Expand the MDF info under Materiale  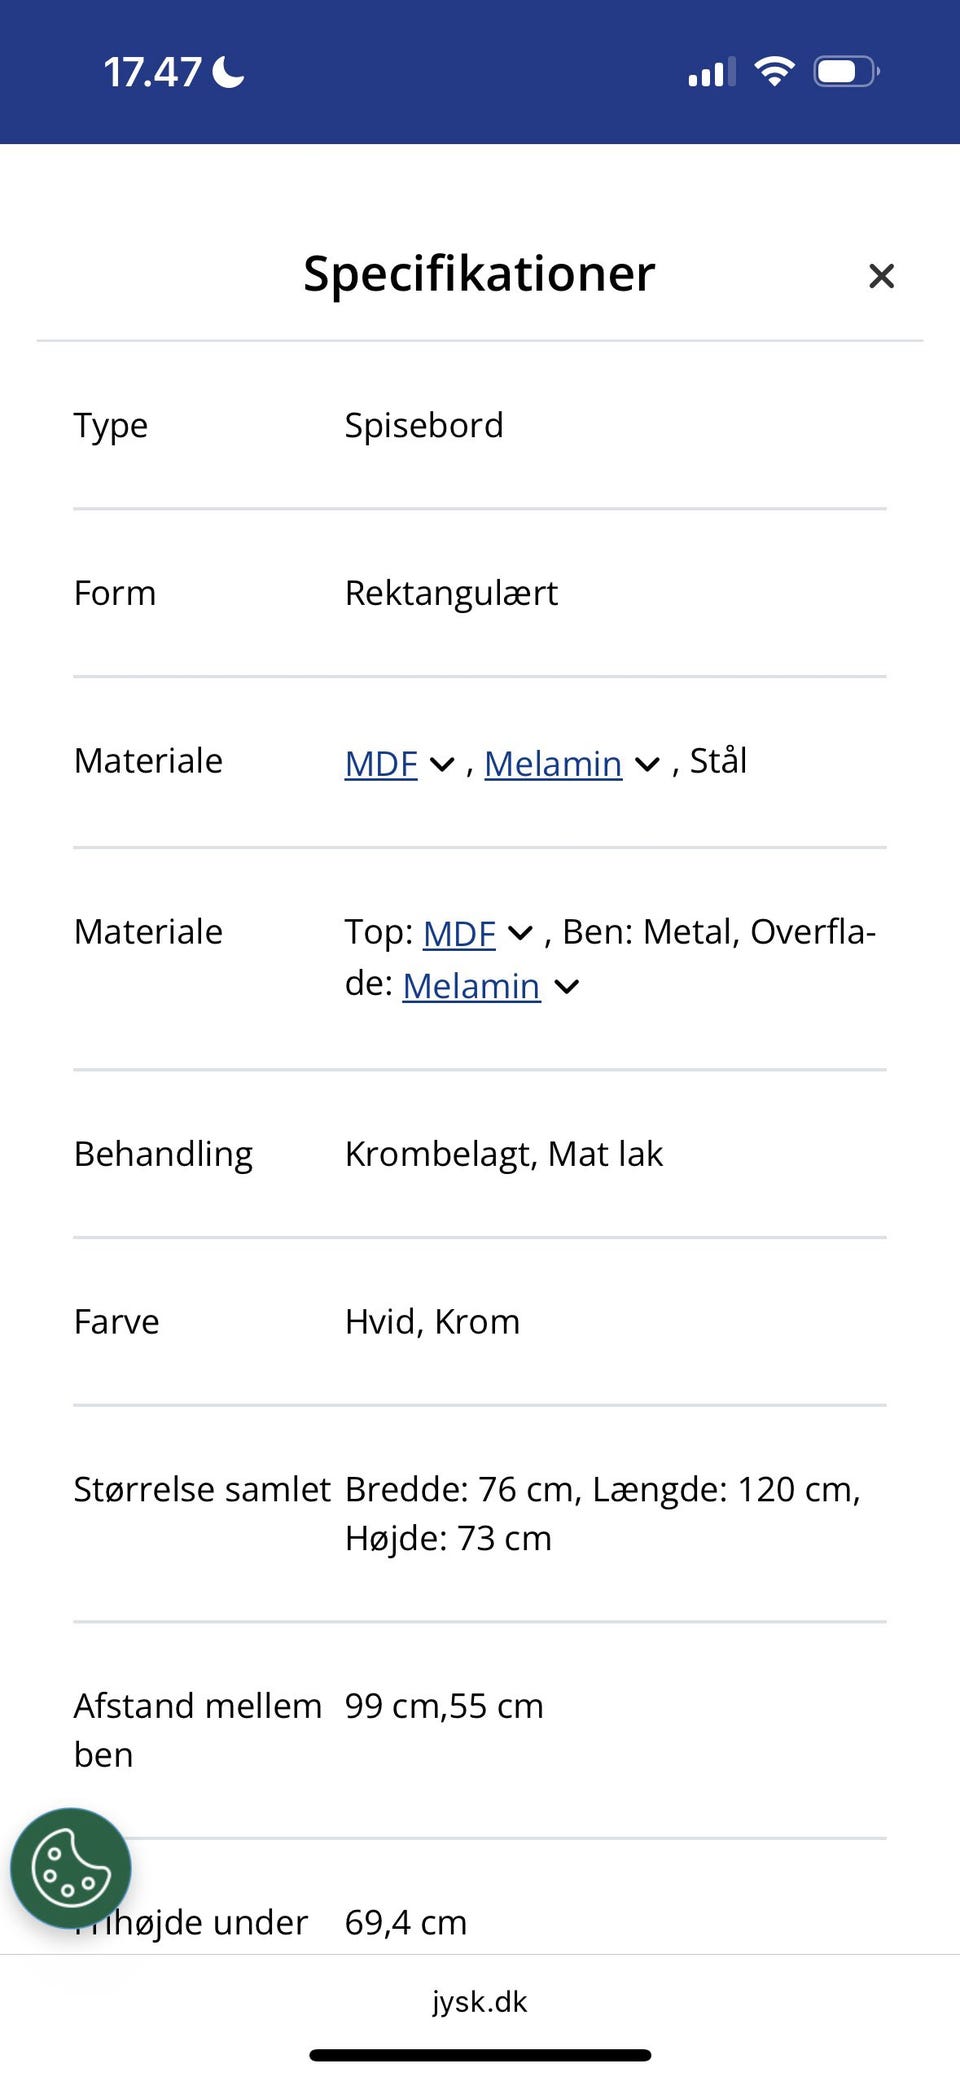tap(441, 765)
